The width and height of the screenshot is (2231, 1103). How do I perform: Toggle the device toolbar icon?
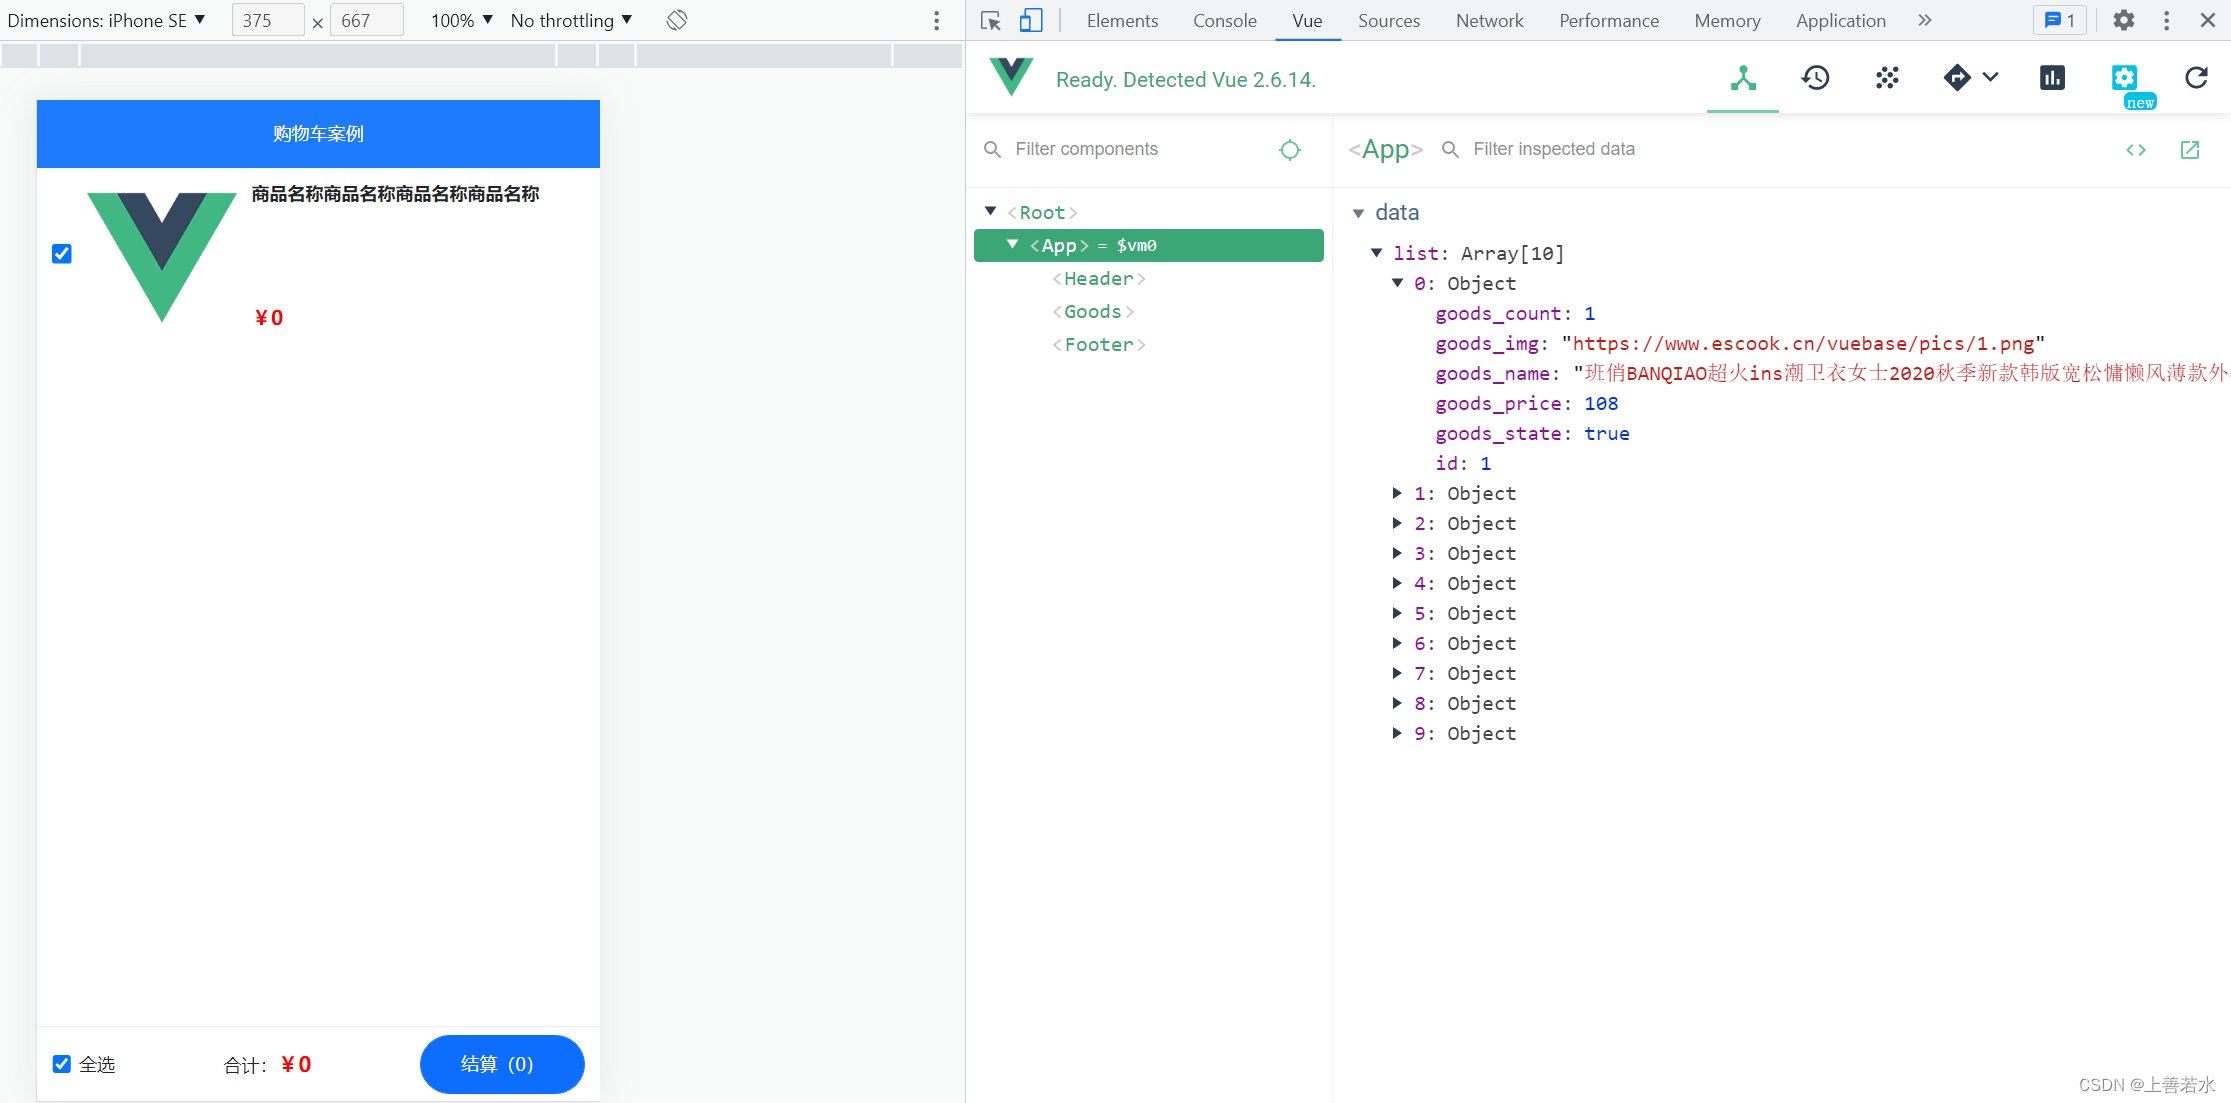coord(1031,20)
